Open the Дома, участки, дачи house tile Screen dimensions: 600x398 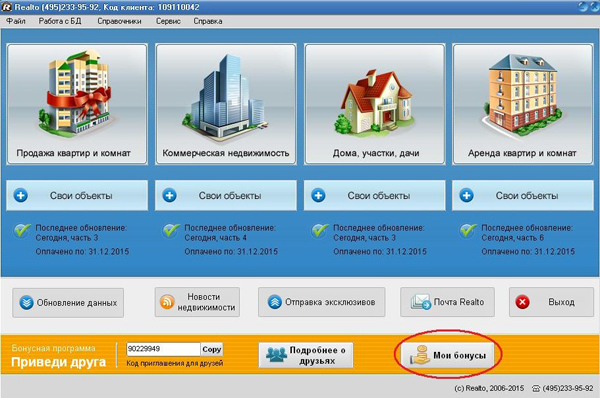pos(375,104)
